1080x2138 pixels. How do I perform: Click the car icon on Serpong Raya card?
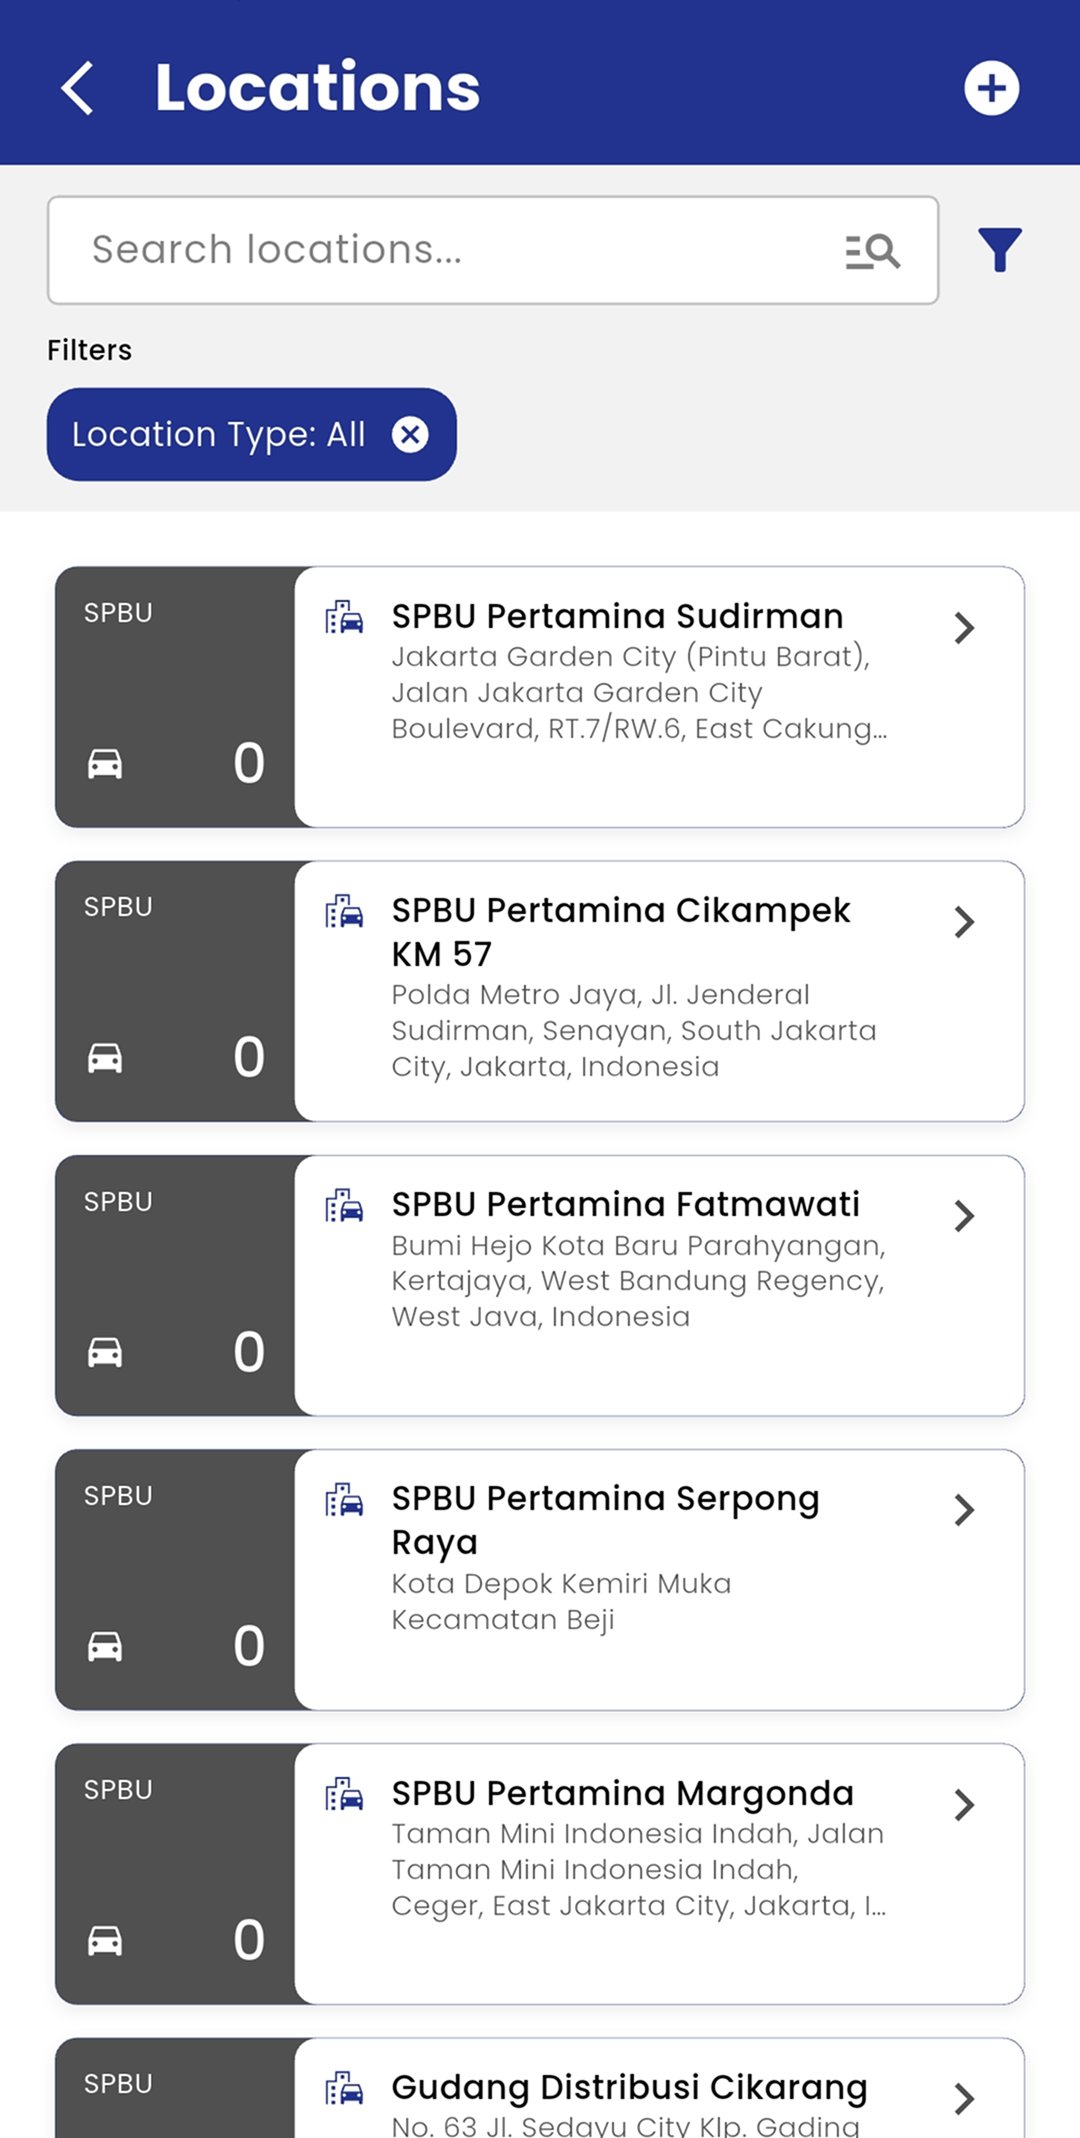[105, 1646]
